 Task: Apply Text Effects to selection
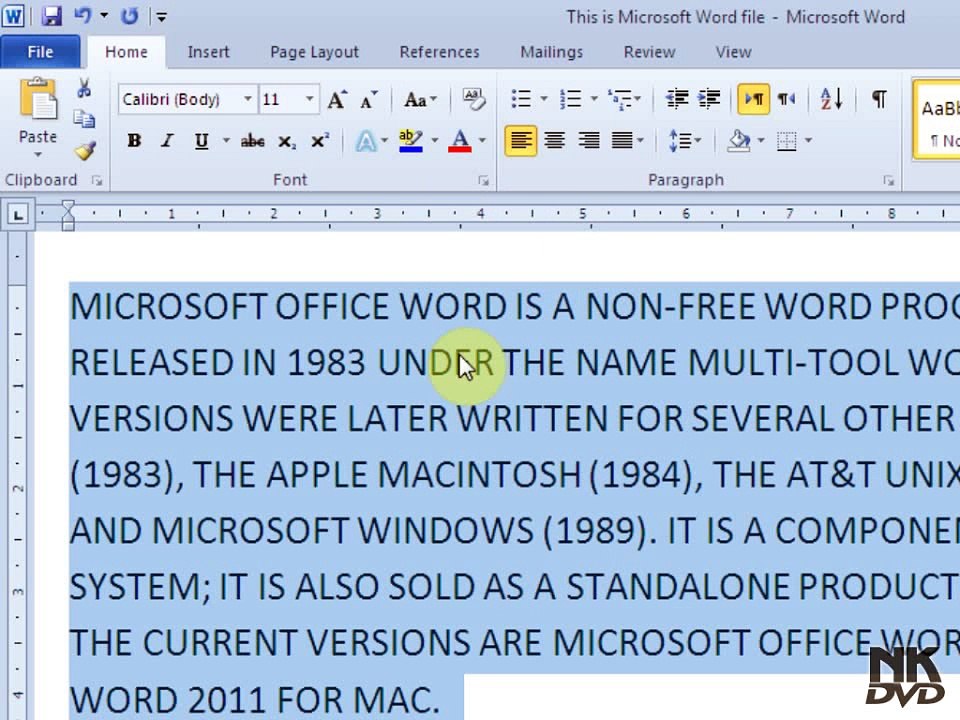(x=366, y=141)
